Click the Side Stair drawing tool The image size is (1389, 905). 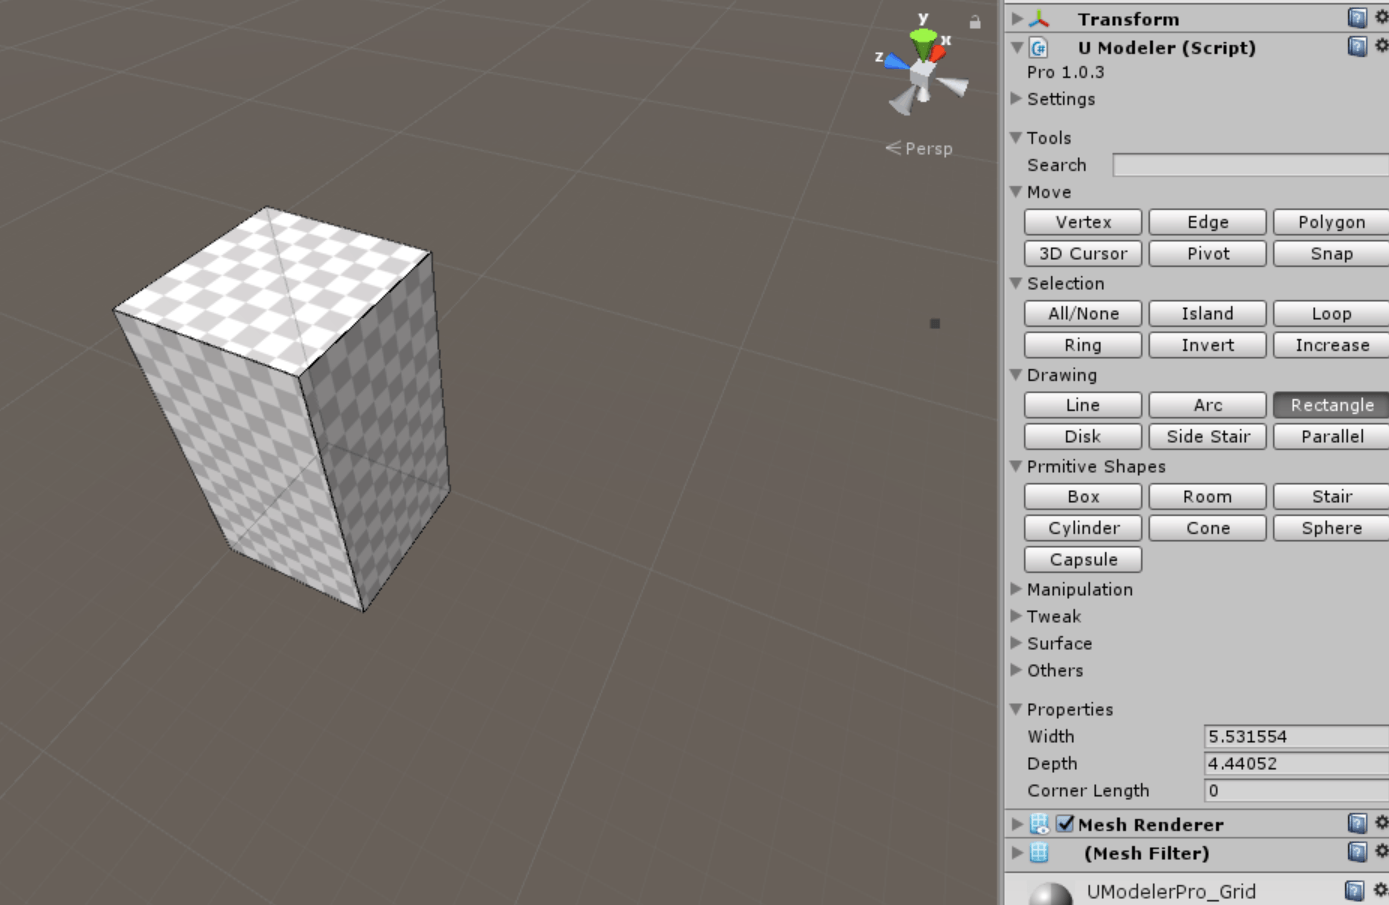1206,436
